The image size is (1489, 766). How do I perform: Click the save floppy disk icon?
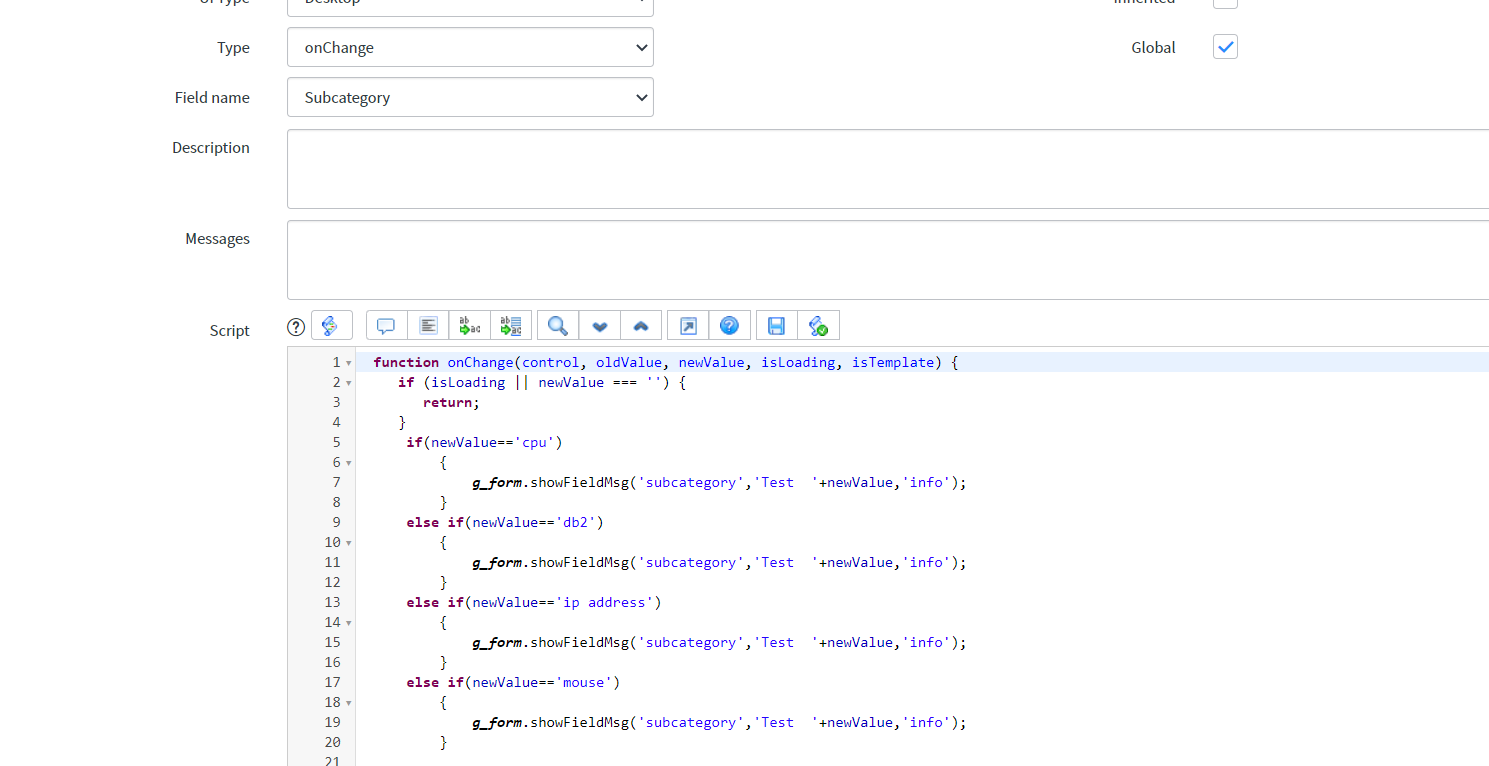pos(777,326)
